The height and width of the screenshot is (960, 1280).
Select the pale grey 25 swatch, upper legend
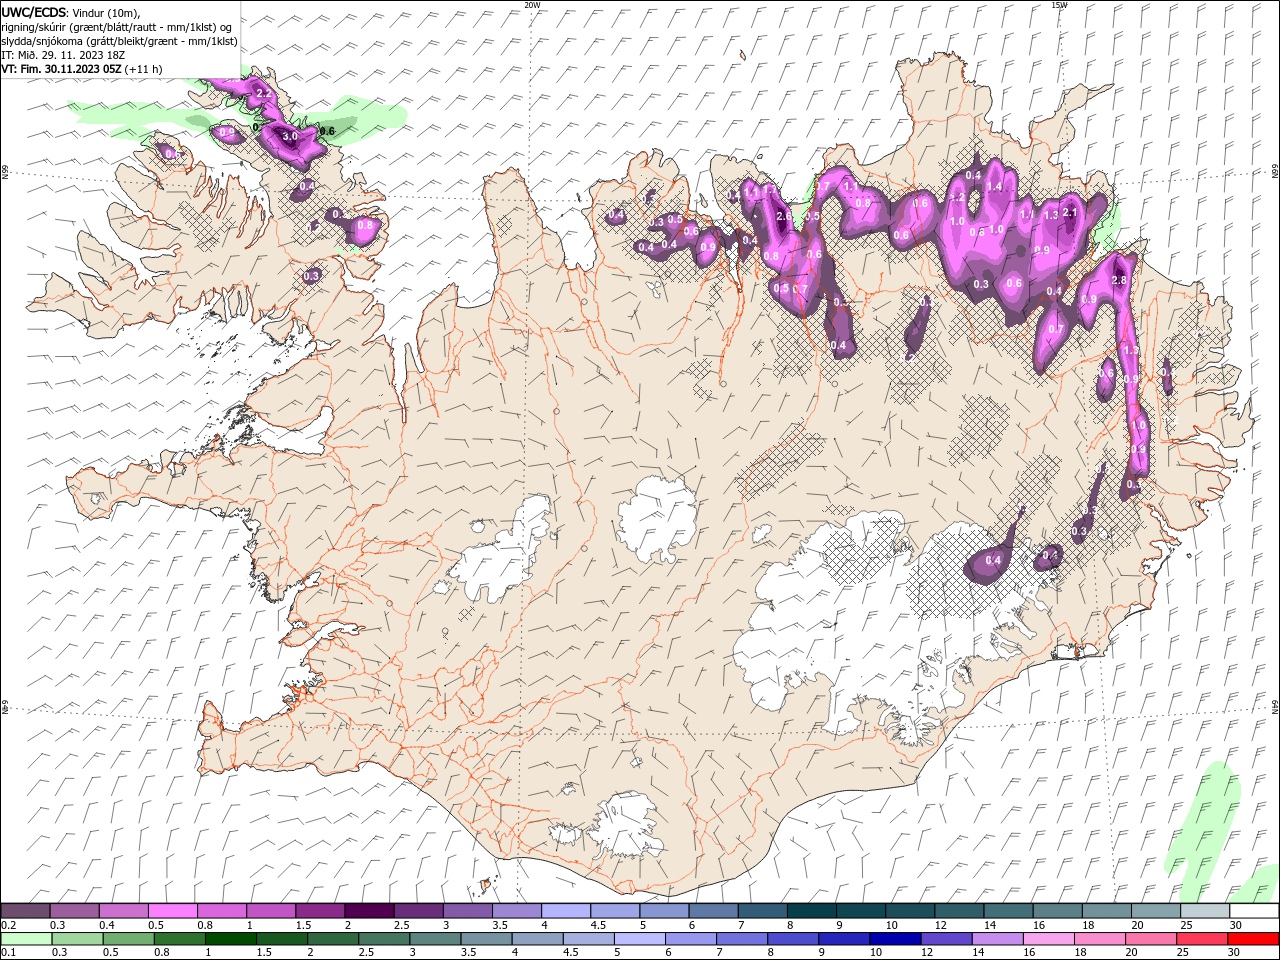pos(1205,911)
